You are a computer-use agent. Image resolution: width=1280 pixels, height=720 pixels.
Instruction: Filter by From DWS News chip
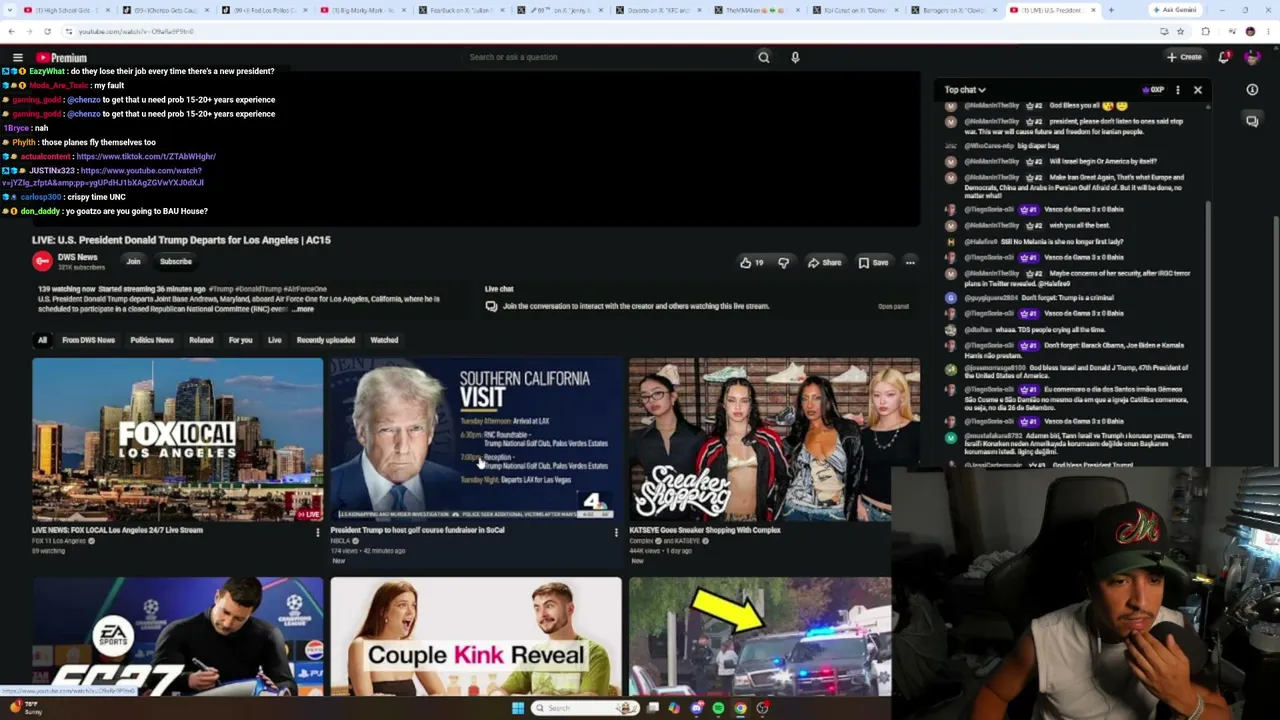(88, 340)
